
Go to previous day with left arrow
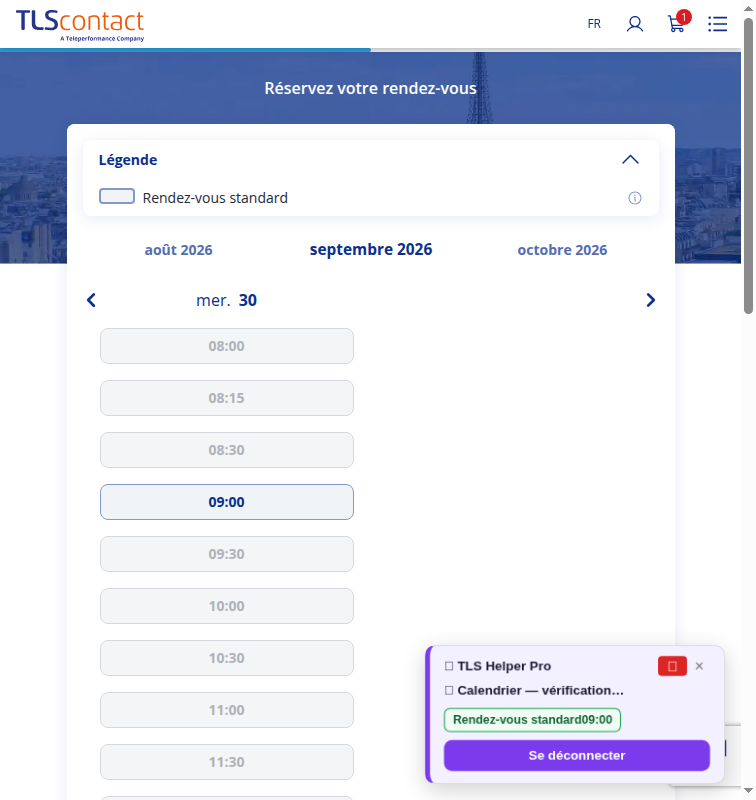pos(91,300)
